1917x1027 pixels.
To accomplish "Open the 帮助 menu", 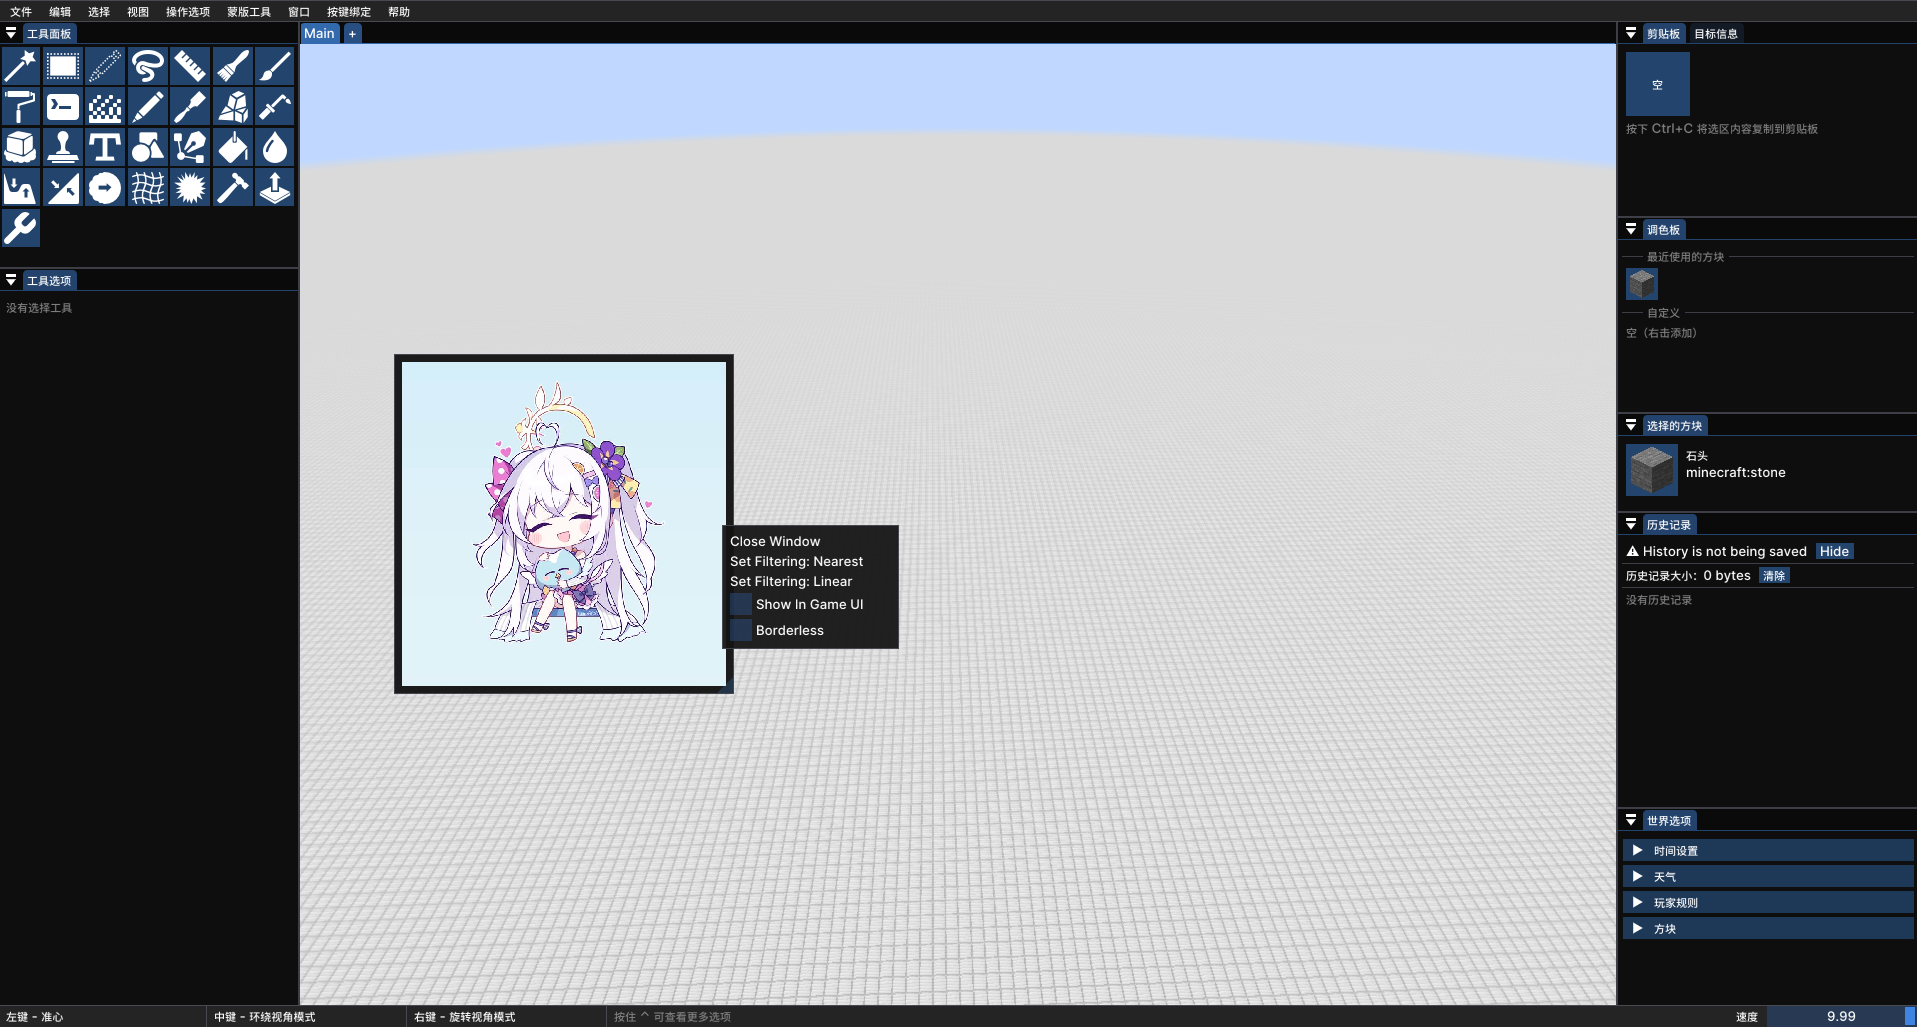I will 399,12.
